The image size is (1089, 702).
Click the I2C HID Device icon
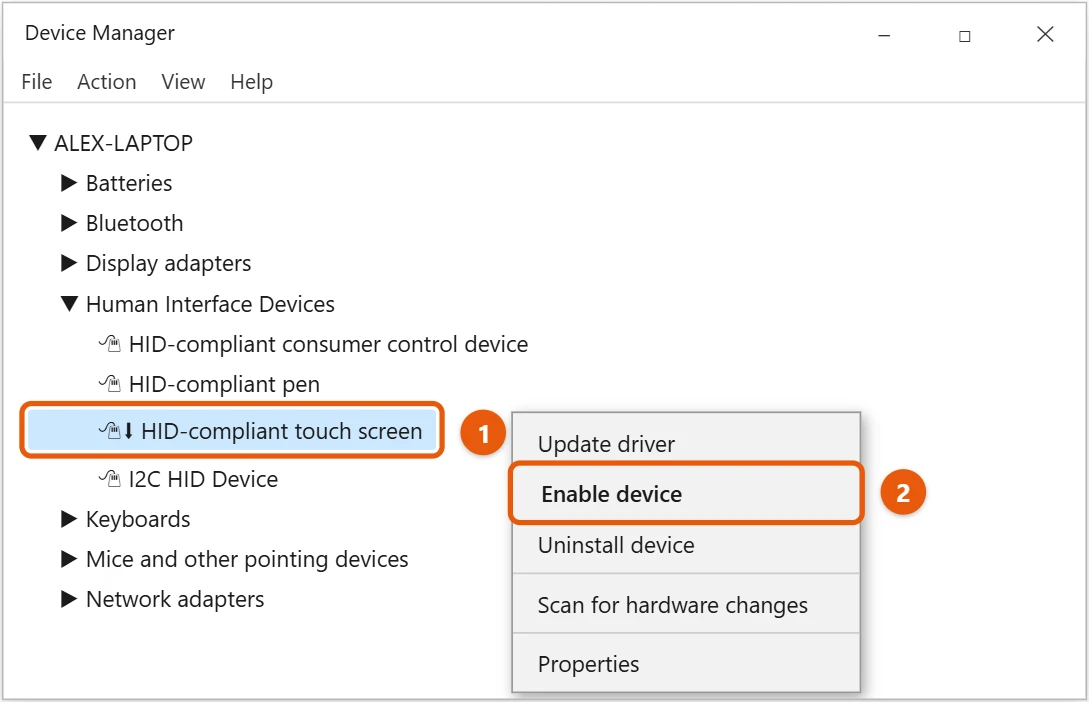110,478
